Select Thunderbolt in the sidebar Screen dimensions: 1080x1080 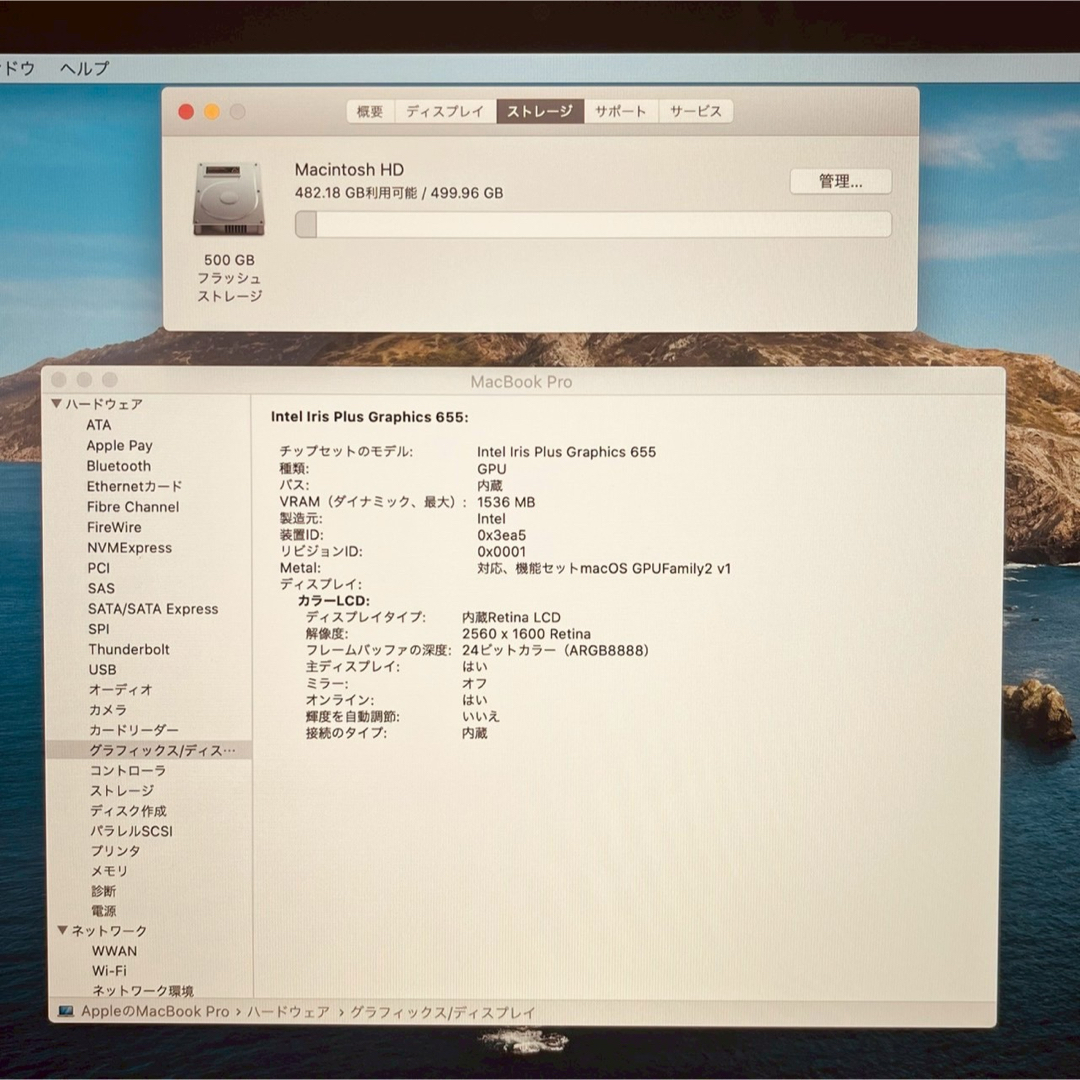pyautogui.click(x=129, y=650)
